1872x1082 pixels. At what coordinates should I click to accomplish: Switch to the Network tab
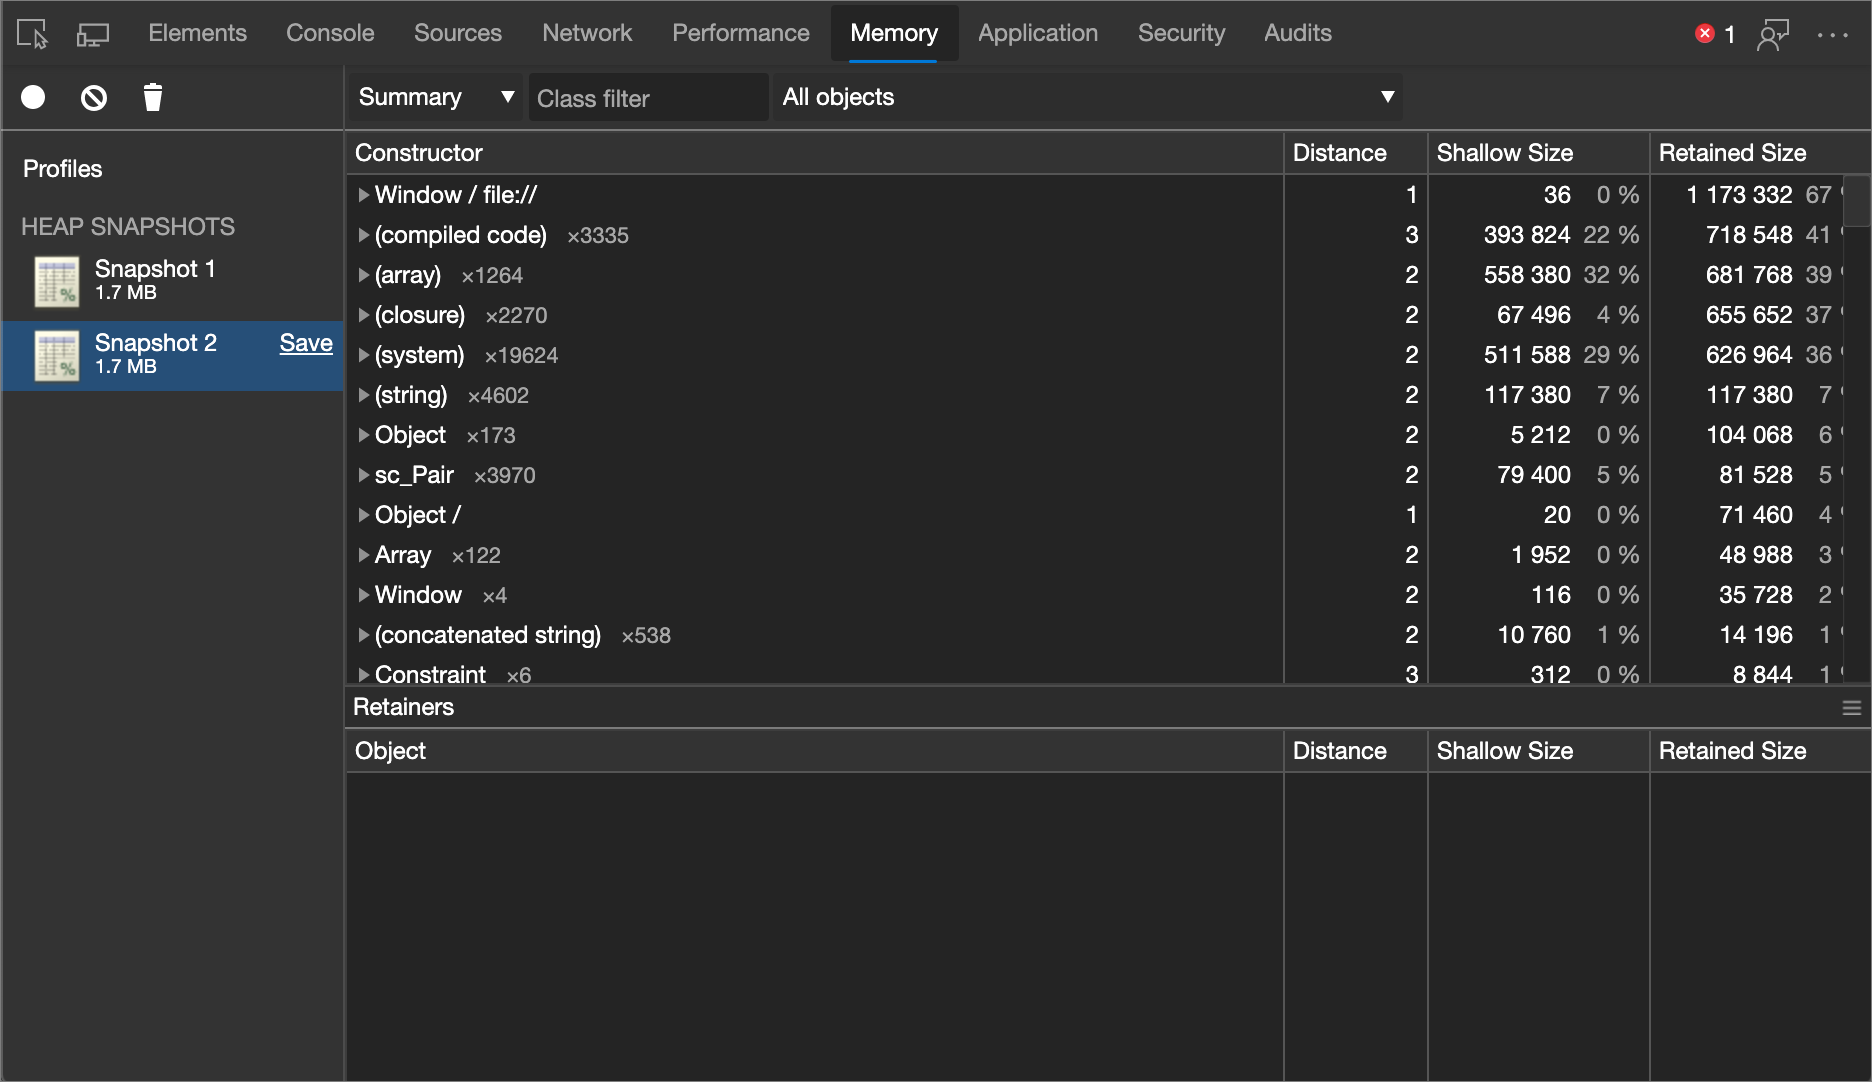point(587,33)
